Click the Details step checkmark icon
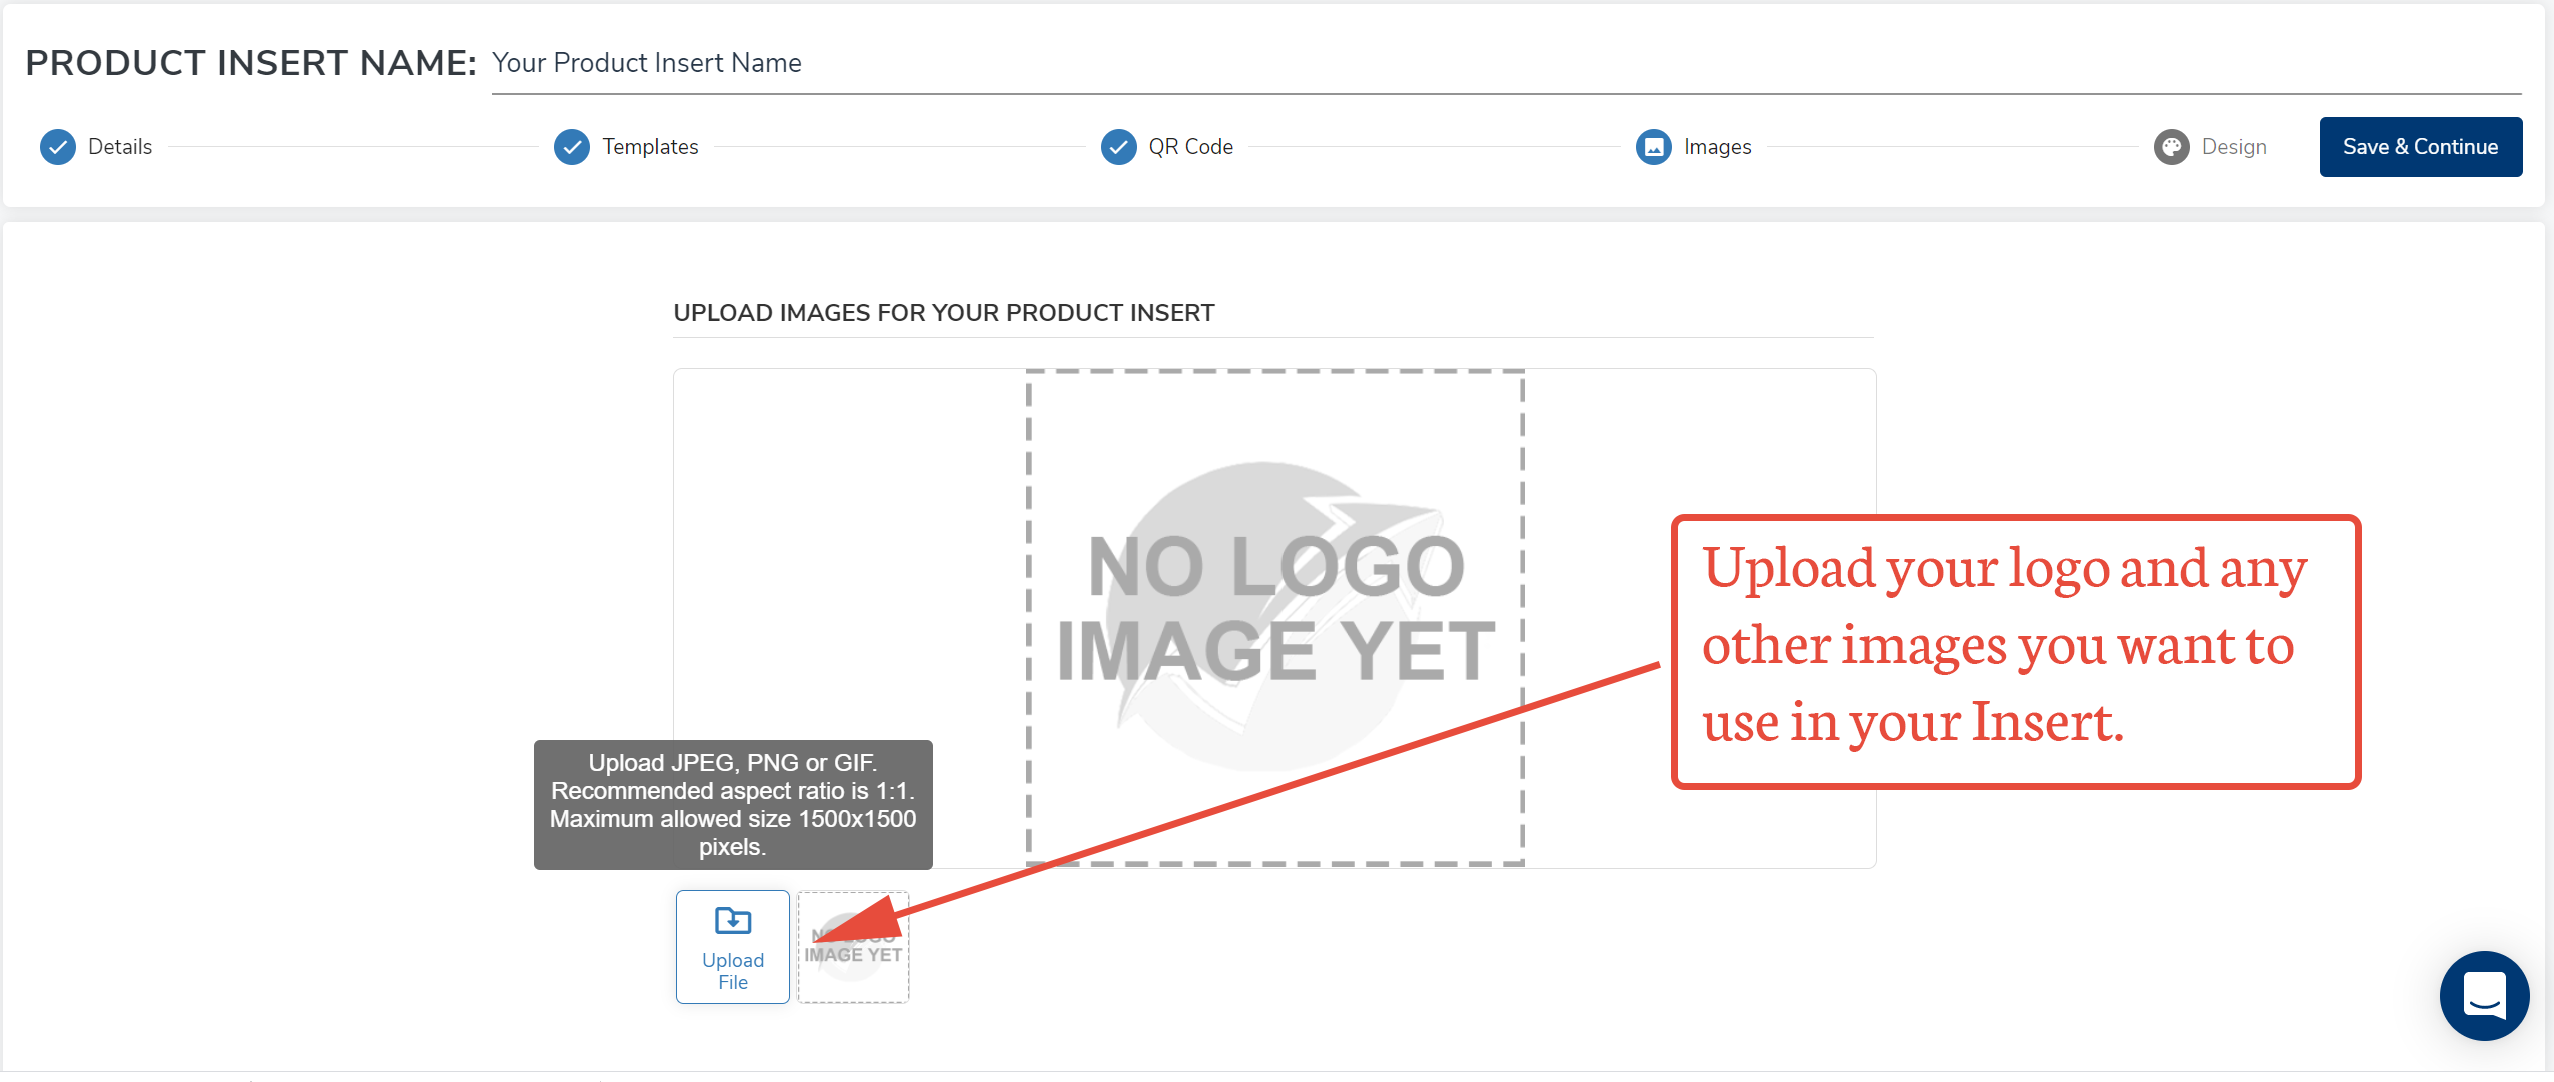Viewport: 2554px width, 1082px height. 58,147
